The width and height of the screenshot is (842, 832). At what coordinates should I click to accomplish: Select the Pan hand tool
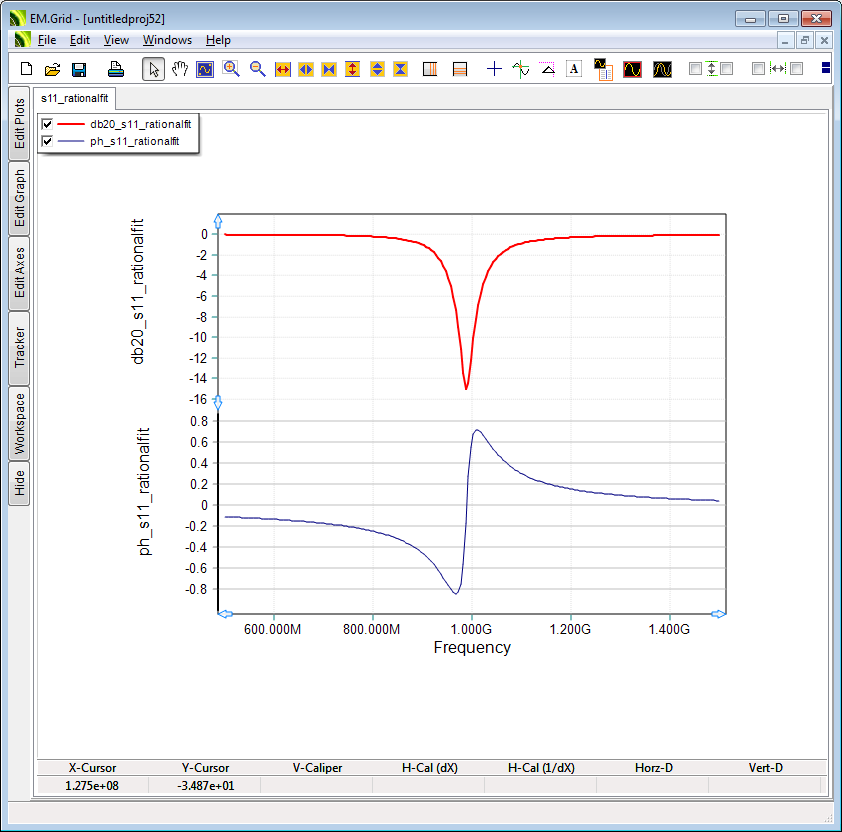(180, 69)
